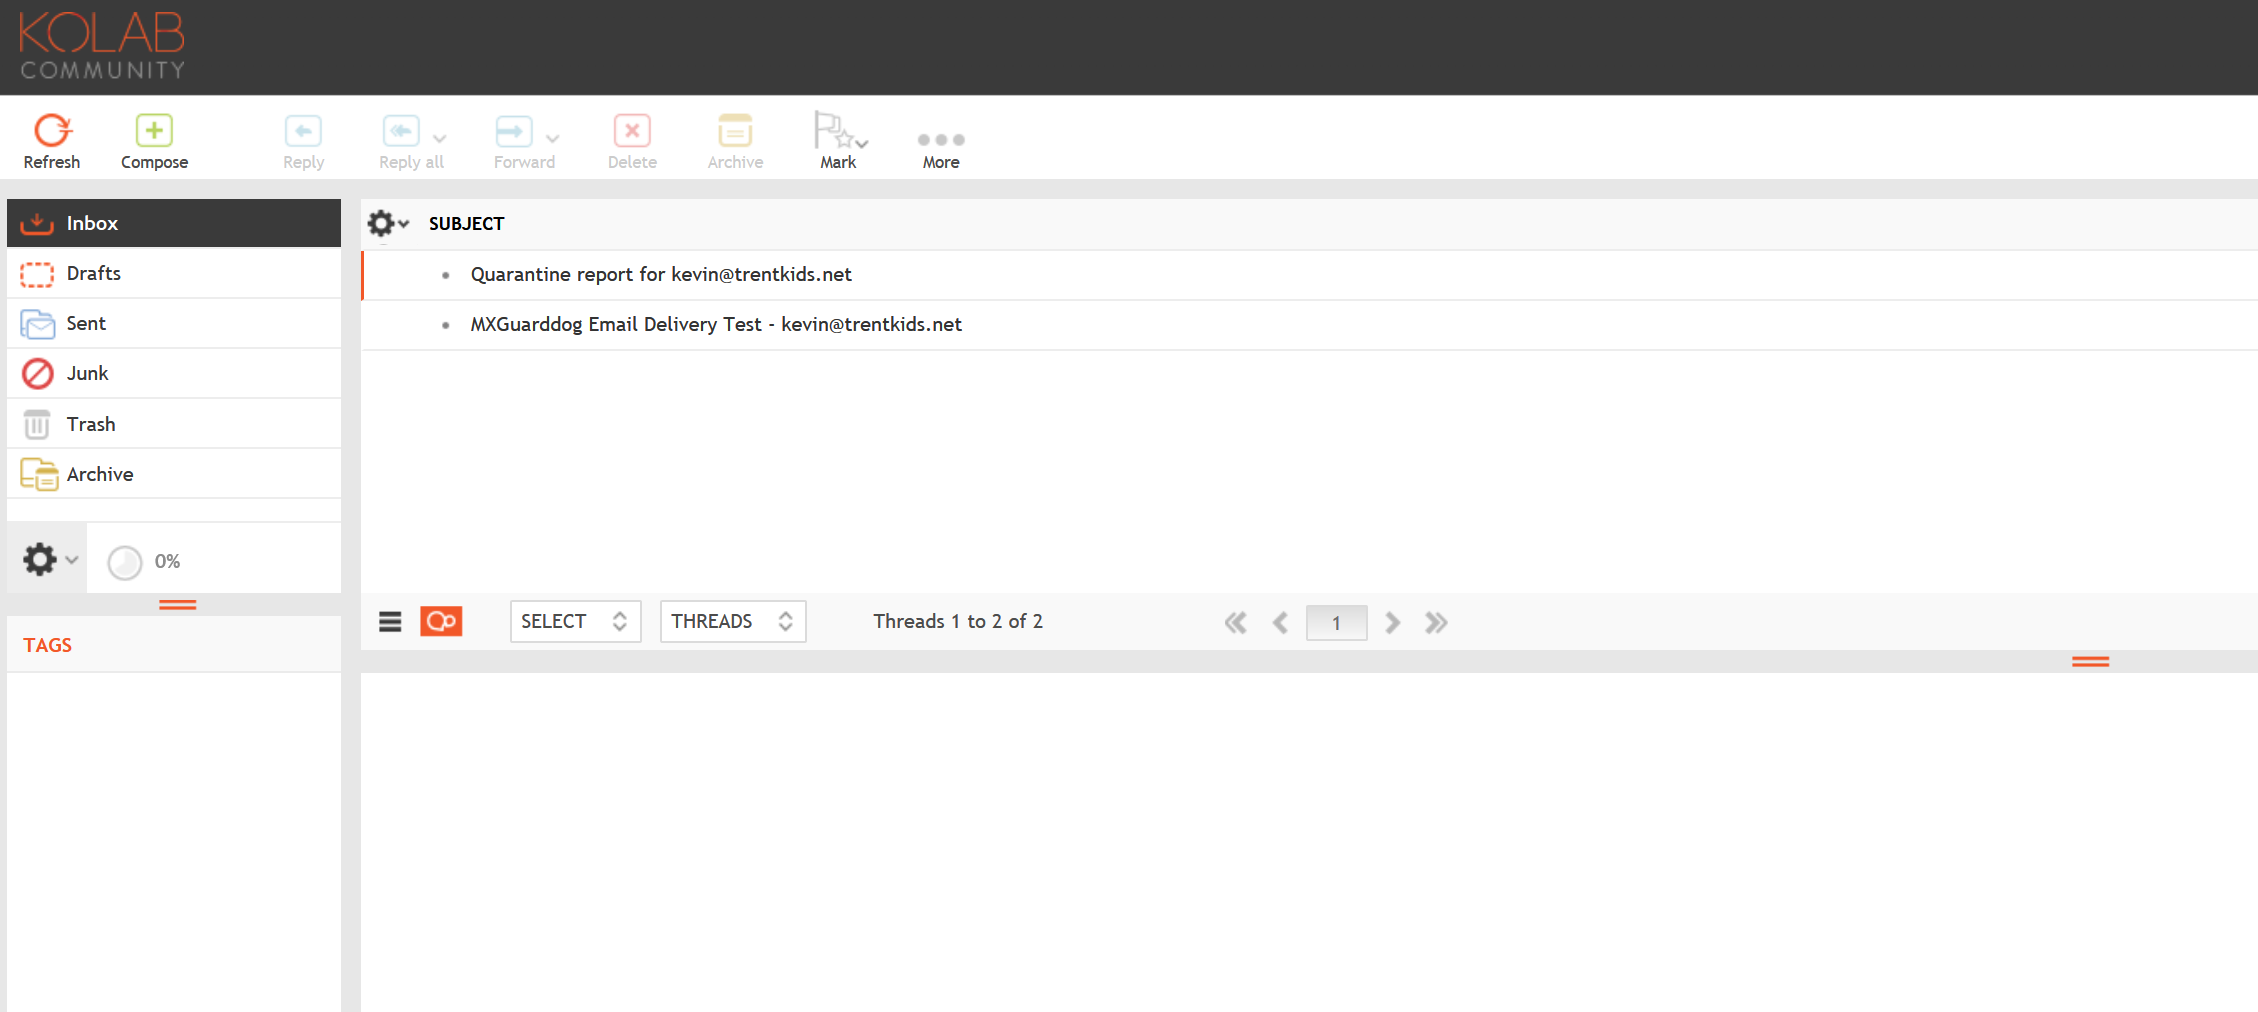Open the folder actions gear below the folder list
2258x1012 pixels.
tap(40, 558)
